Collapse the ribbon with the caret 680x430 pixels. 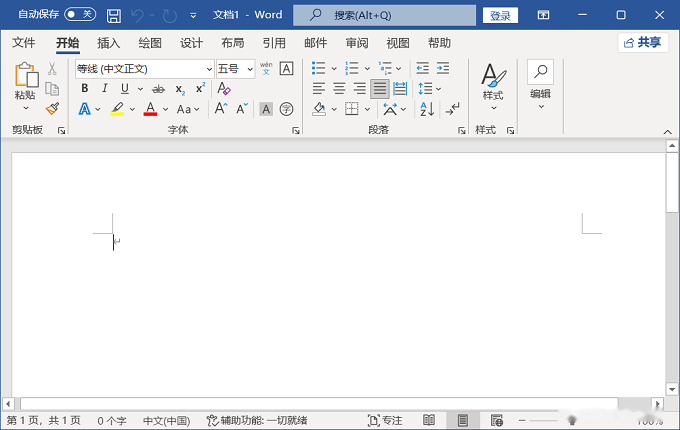point(667,132)
